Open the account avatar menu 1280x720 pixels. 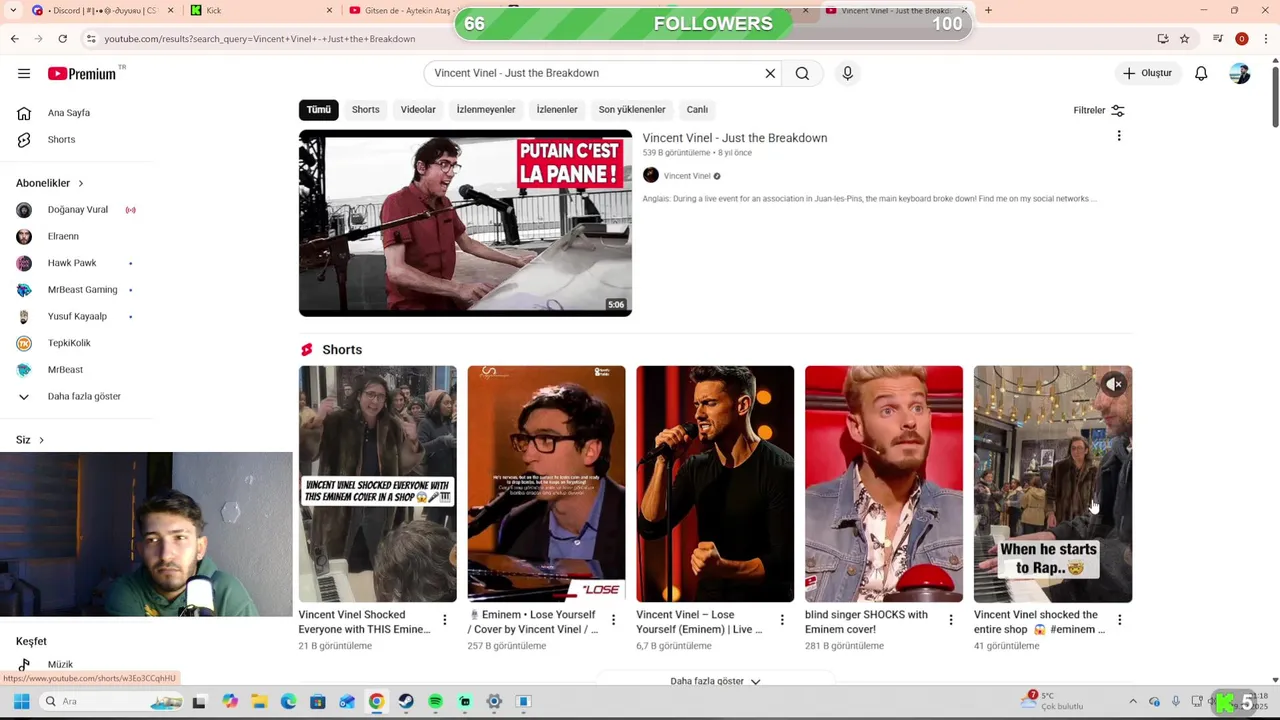(x=1240, y=73)
